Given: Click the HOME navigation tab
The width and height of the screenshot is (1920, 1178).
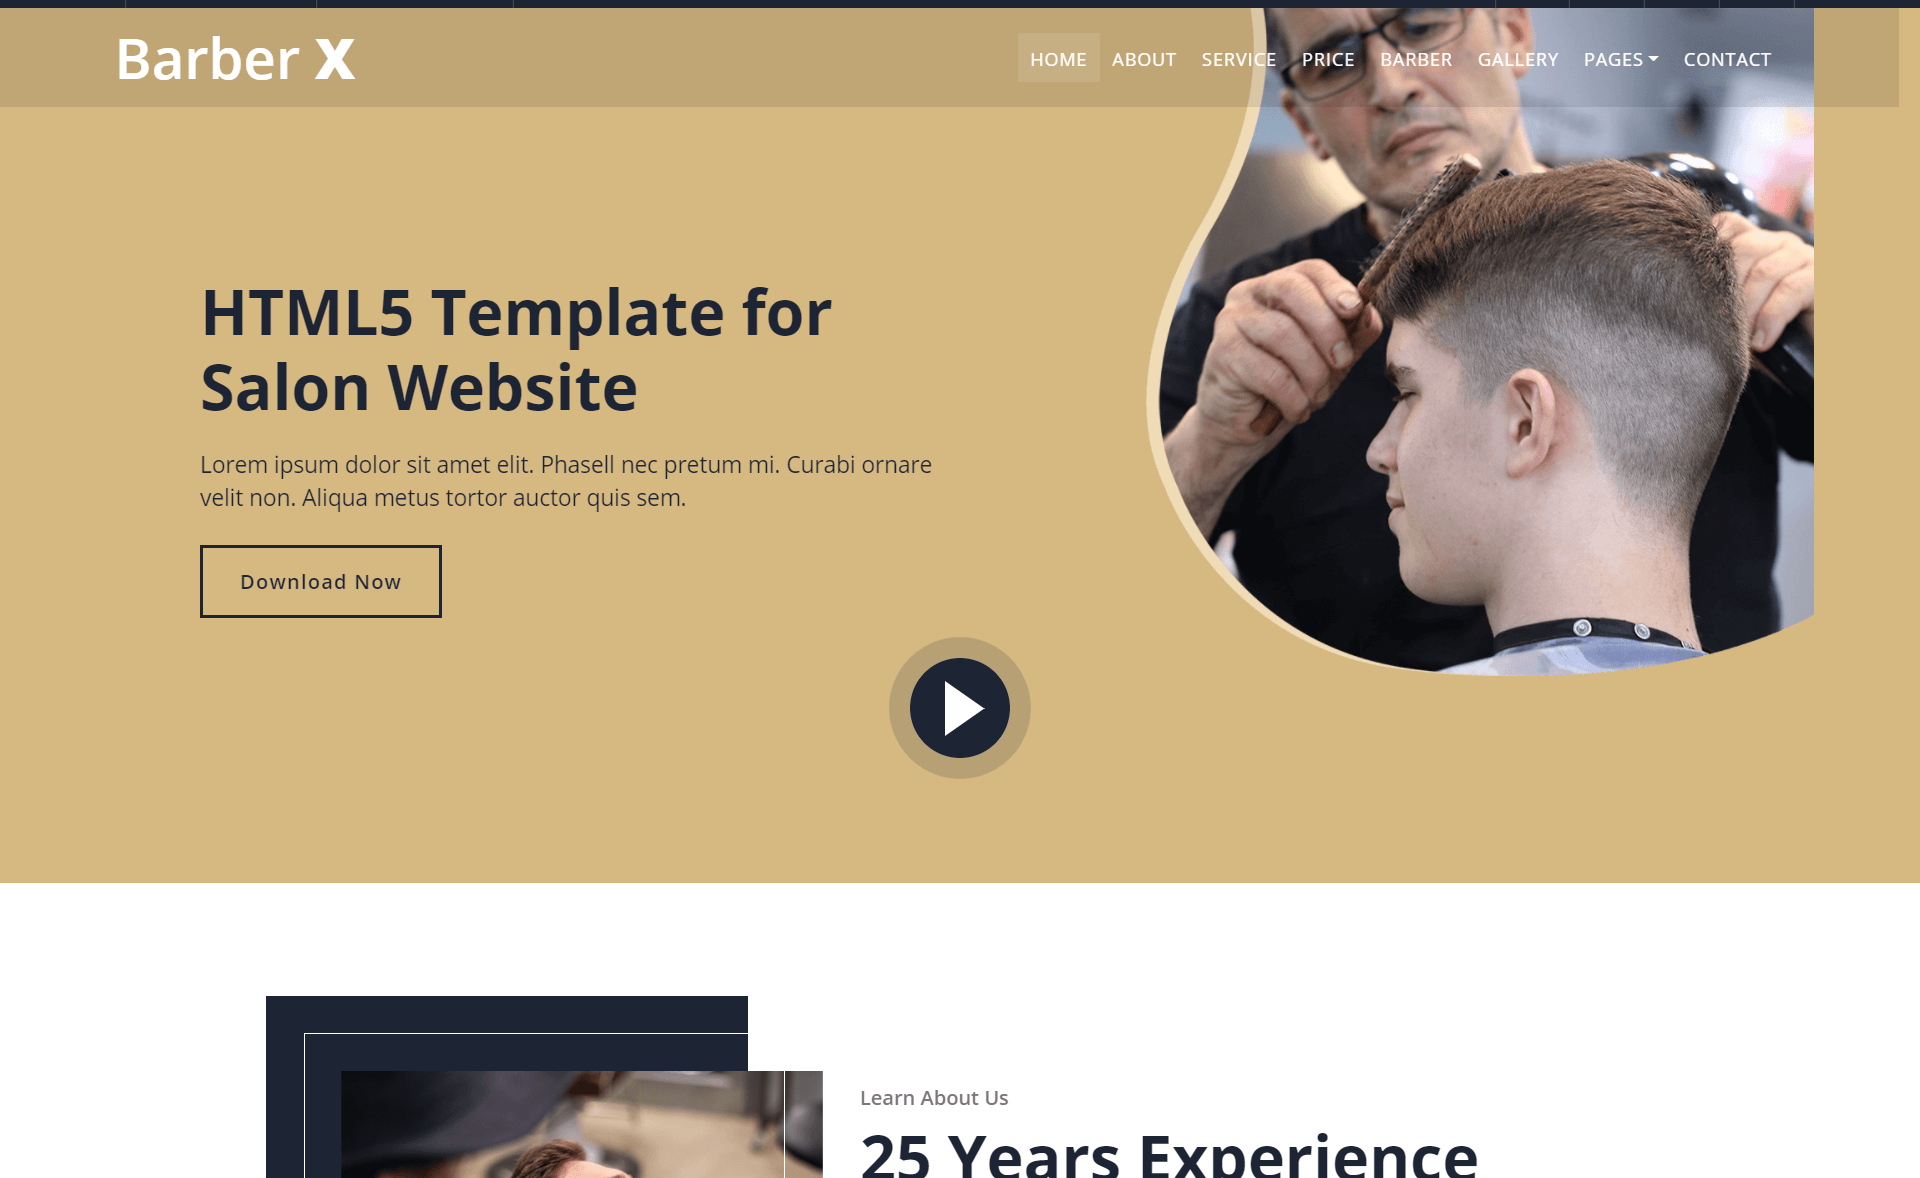Looking at the screenshot, I should 1057,56.
